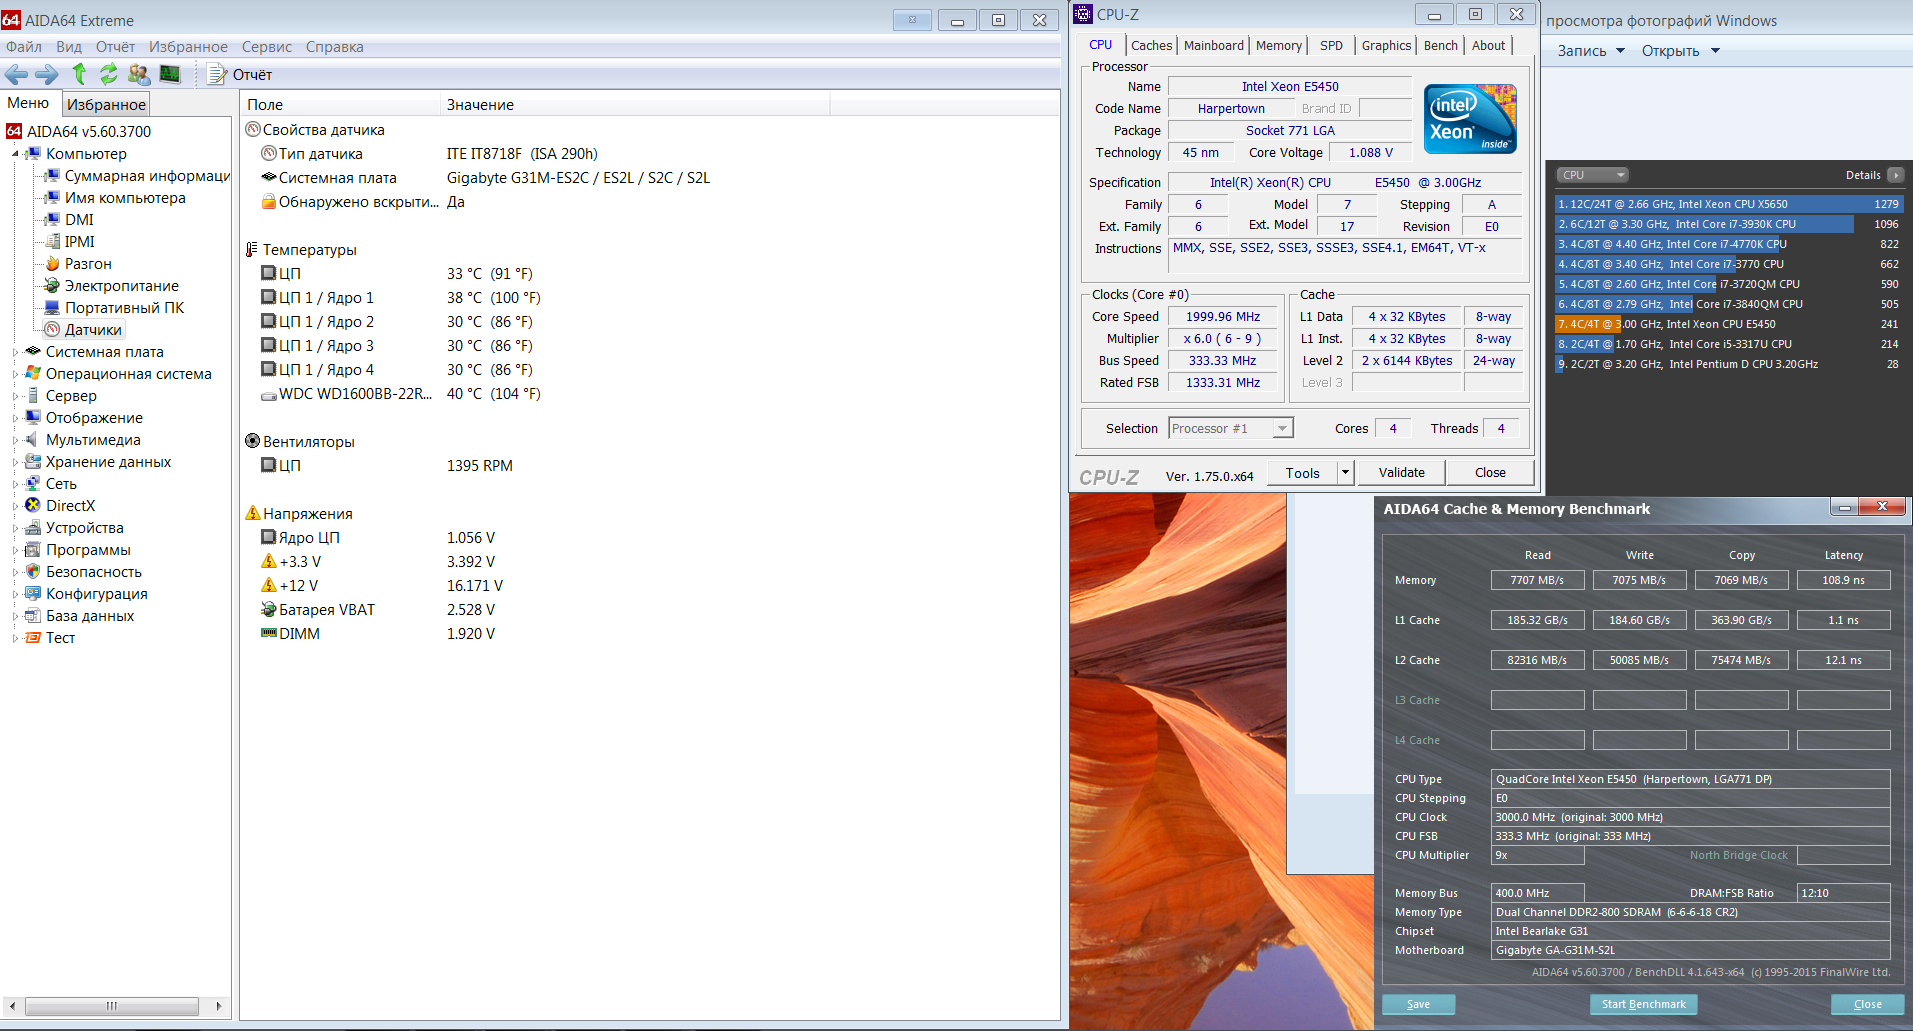Click the Intel Xeon inside logo
The image size is (1913, 1031).
(1470, 119)
